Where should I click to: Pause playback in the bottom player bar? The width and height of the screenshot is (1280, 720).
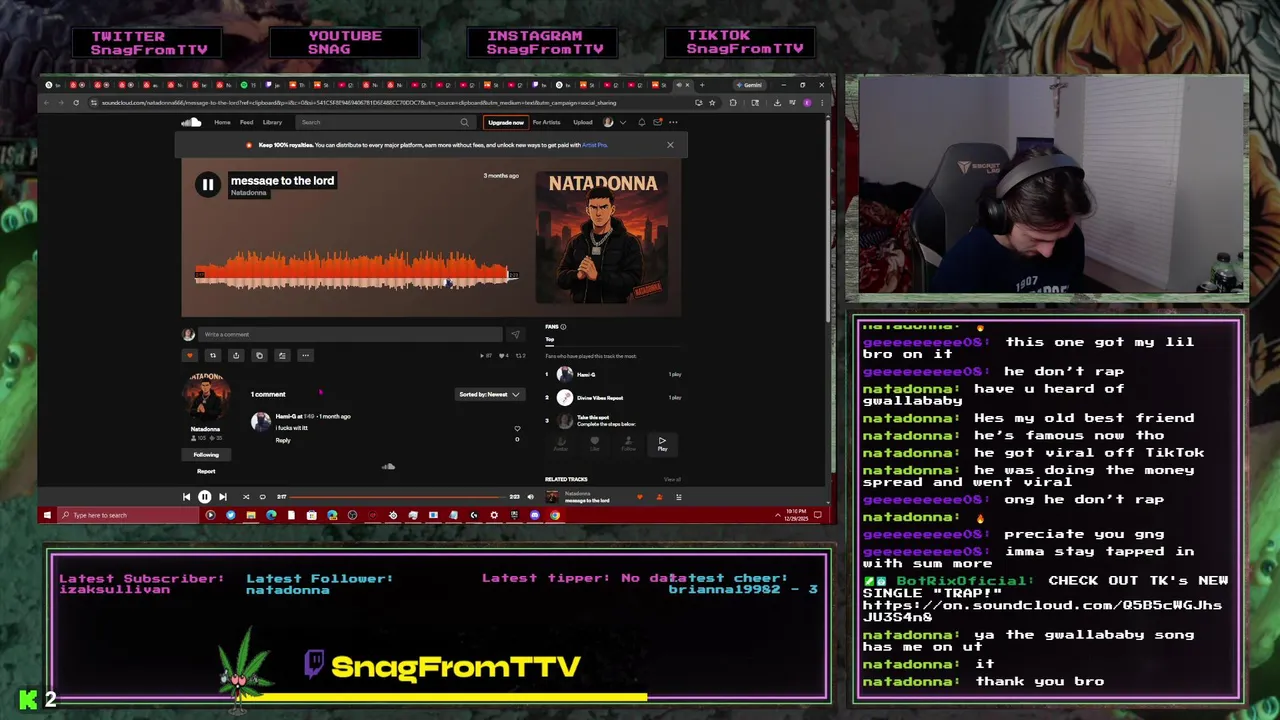(x=204, y=496)
